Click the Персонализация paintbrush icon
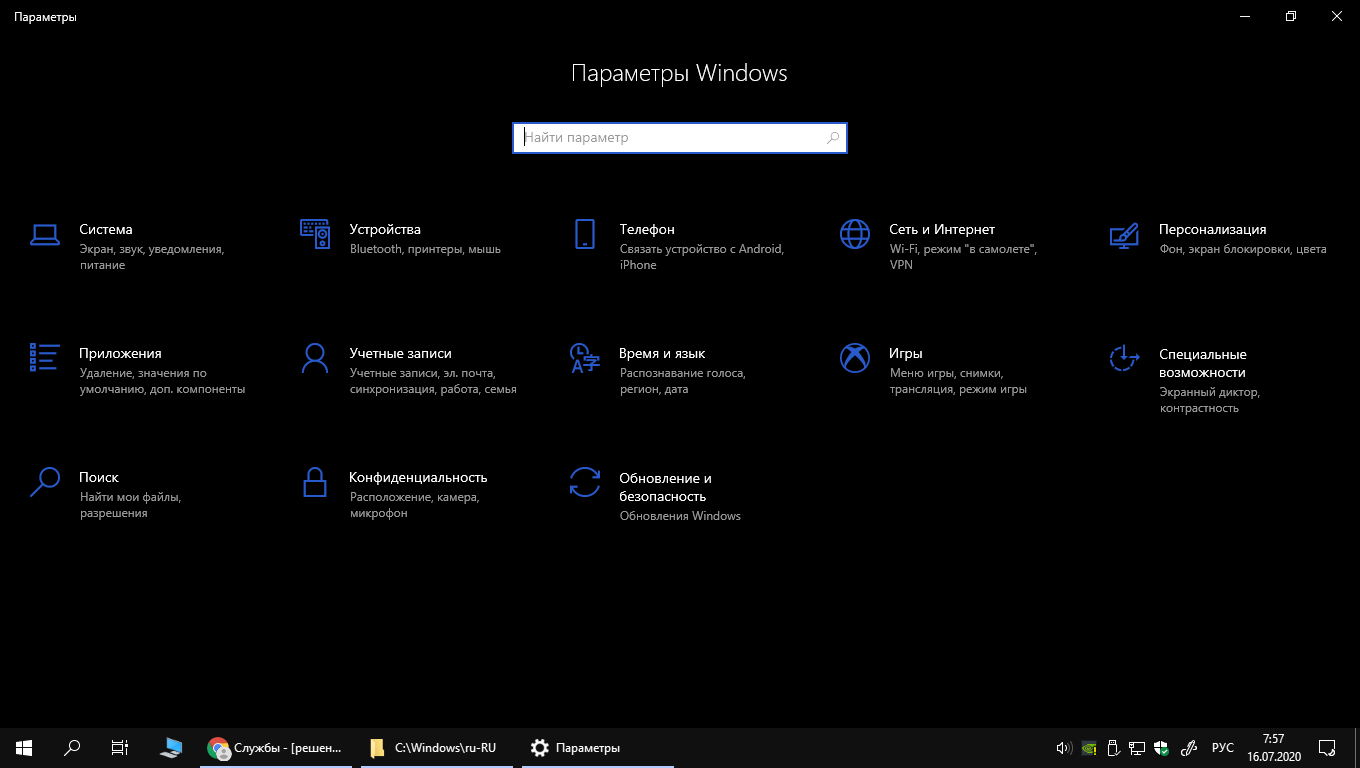 pyautogui.click(x=1125, y=234)
